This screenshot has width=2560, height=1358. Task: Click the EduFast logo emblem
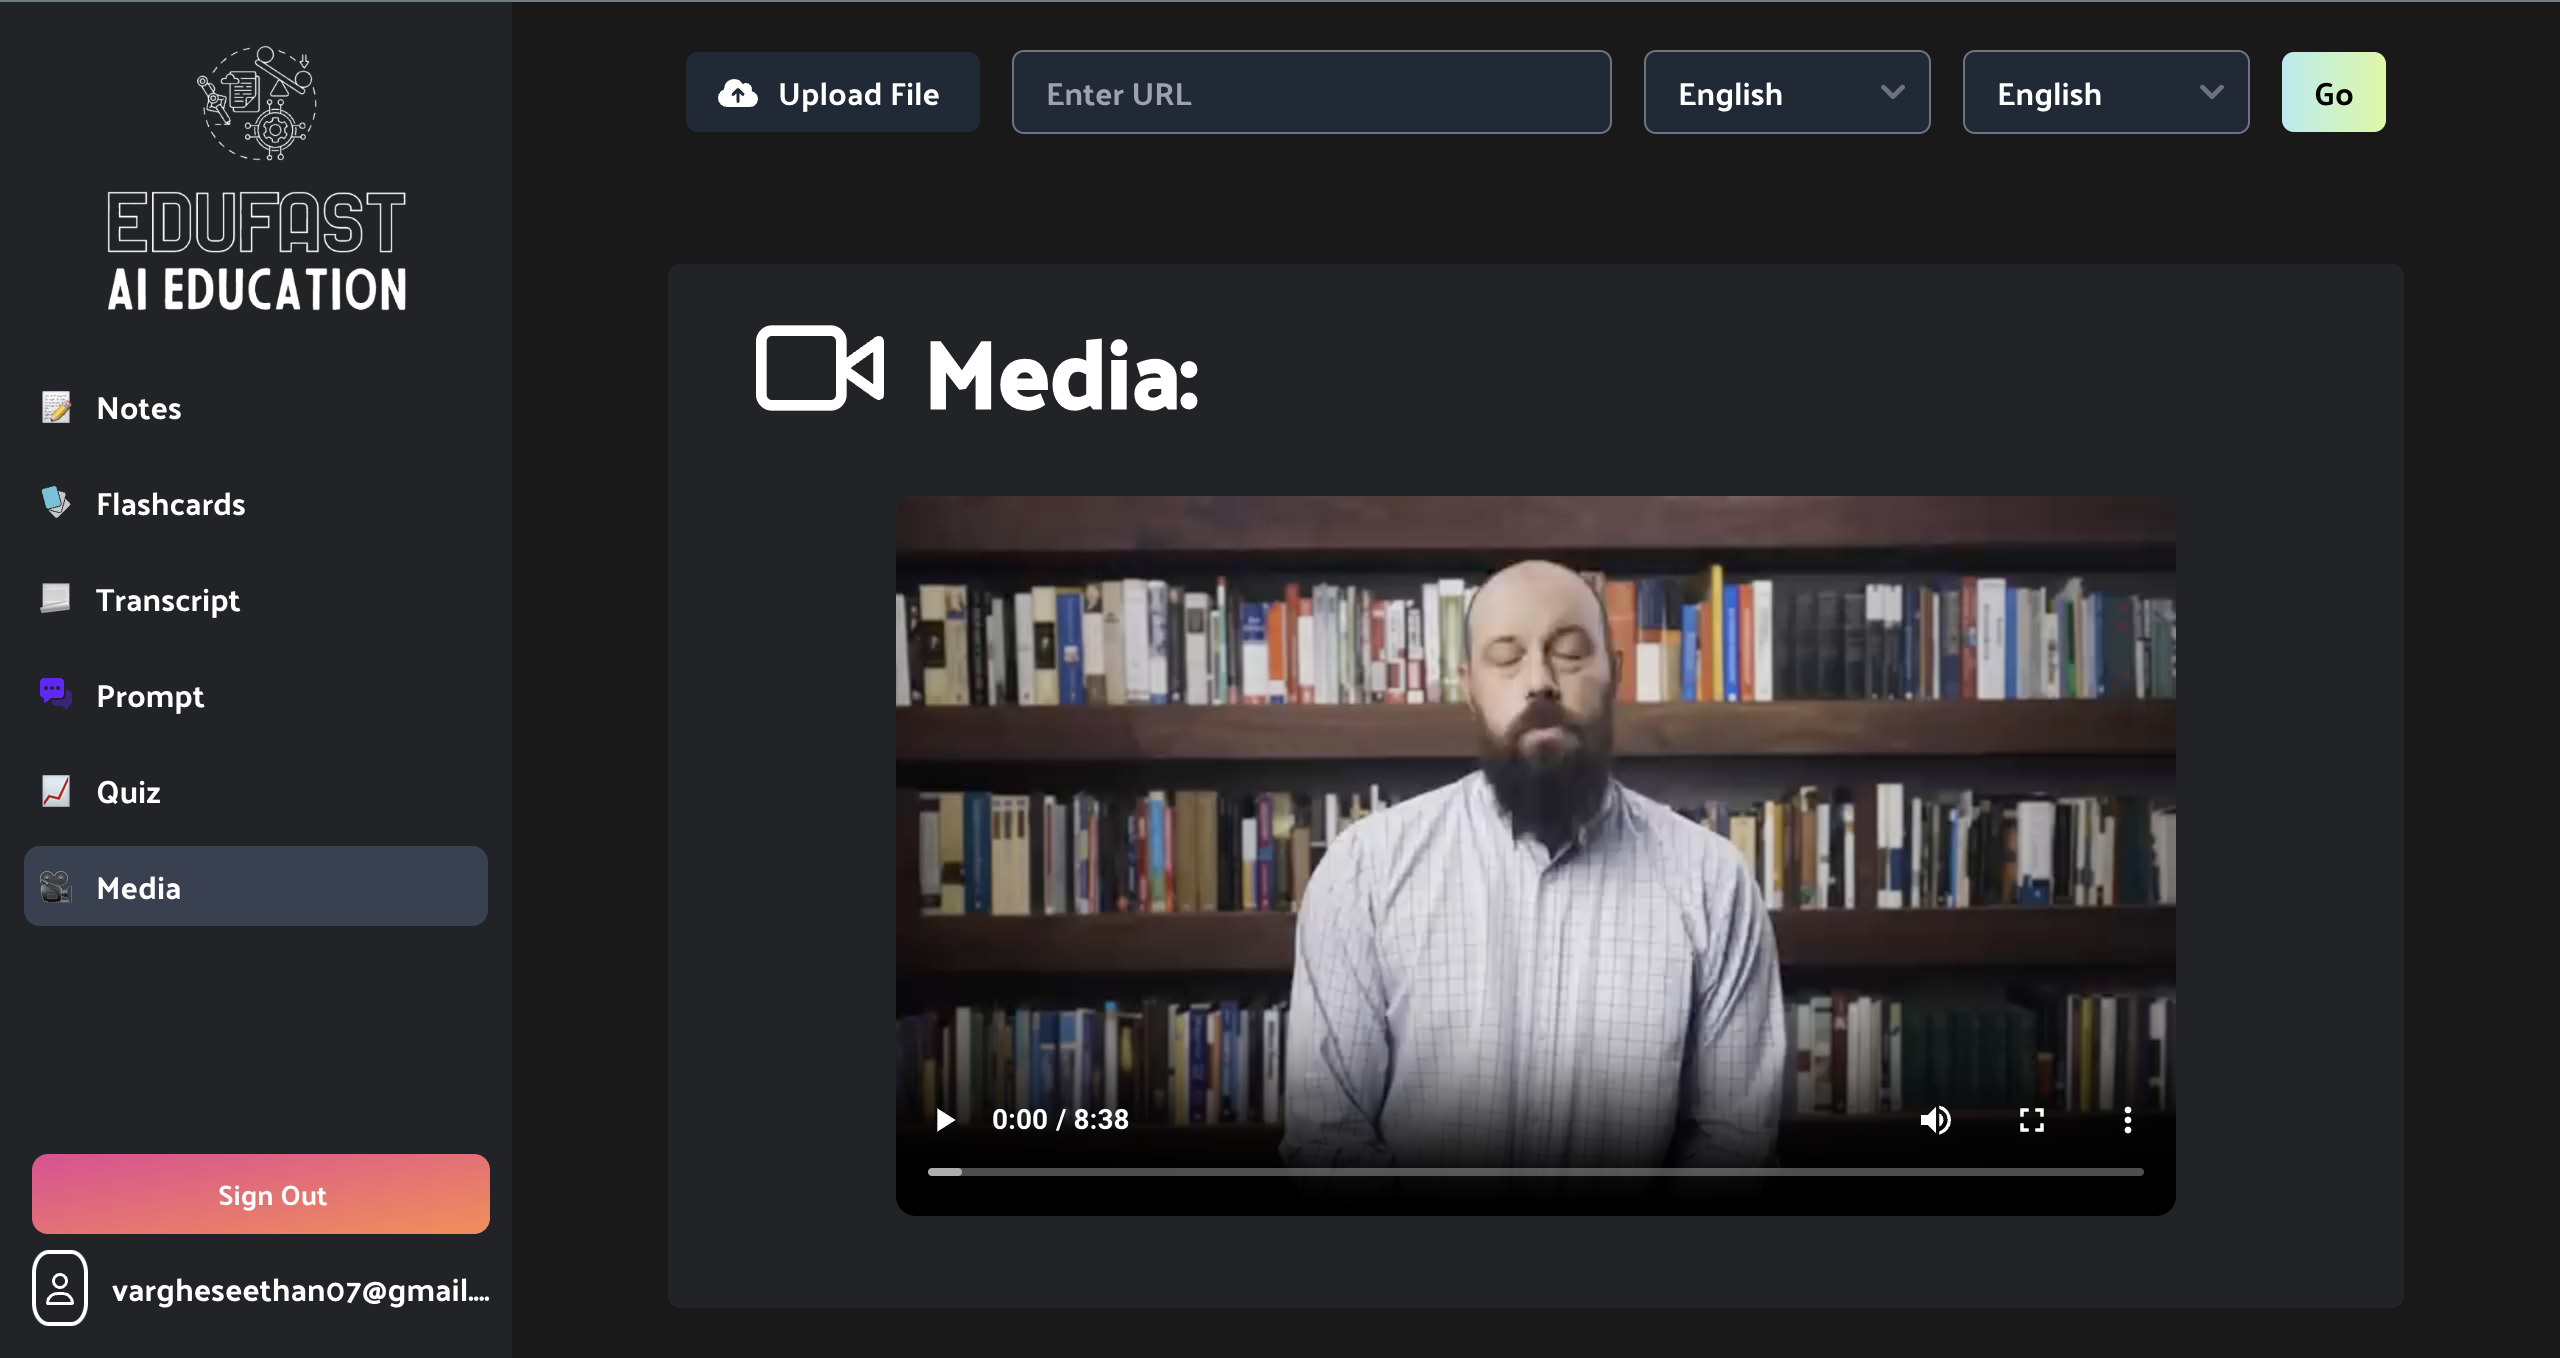pos(257,103)
